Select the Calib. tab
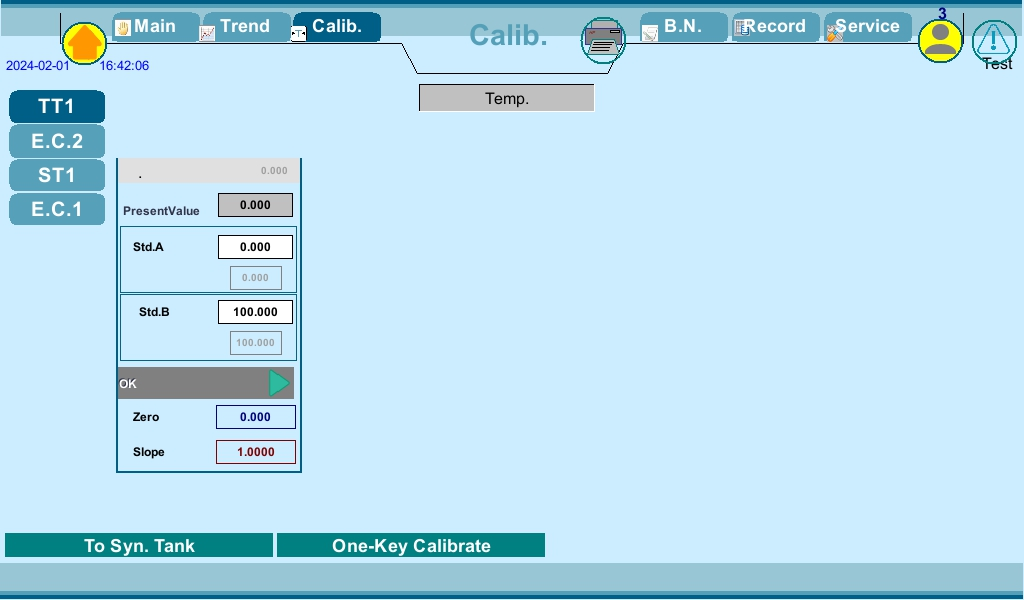This screenshot has height=600, width=1024. pyautogui.click(x=336, y=27)
